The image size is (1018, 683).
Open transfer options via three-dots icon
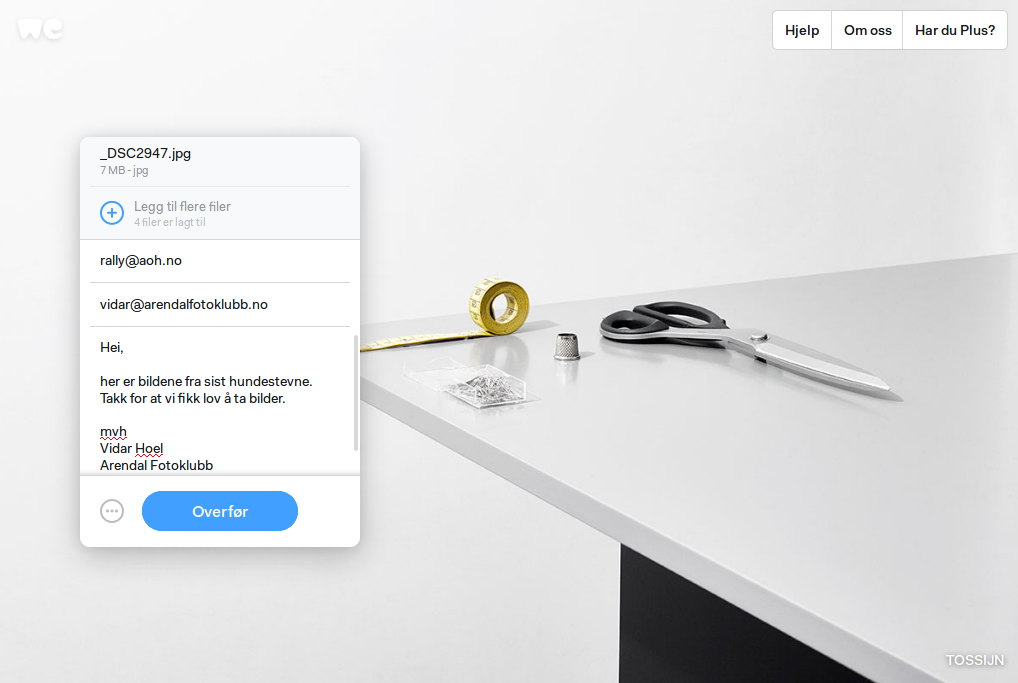point(112,512)
